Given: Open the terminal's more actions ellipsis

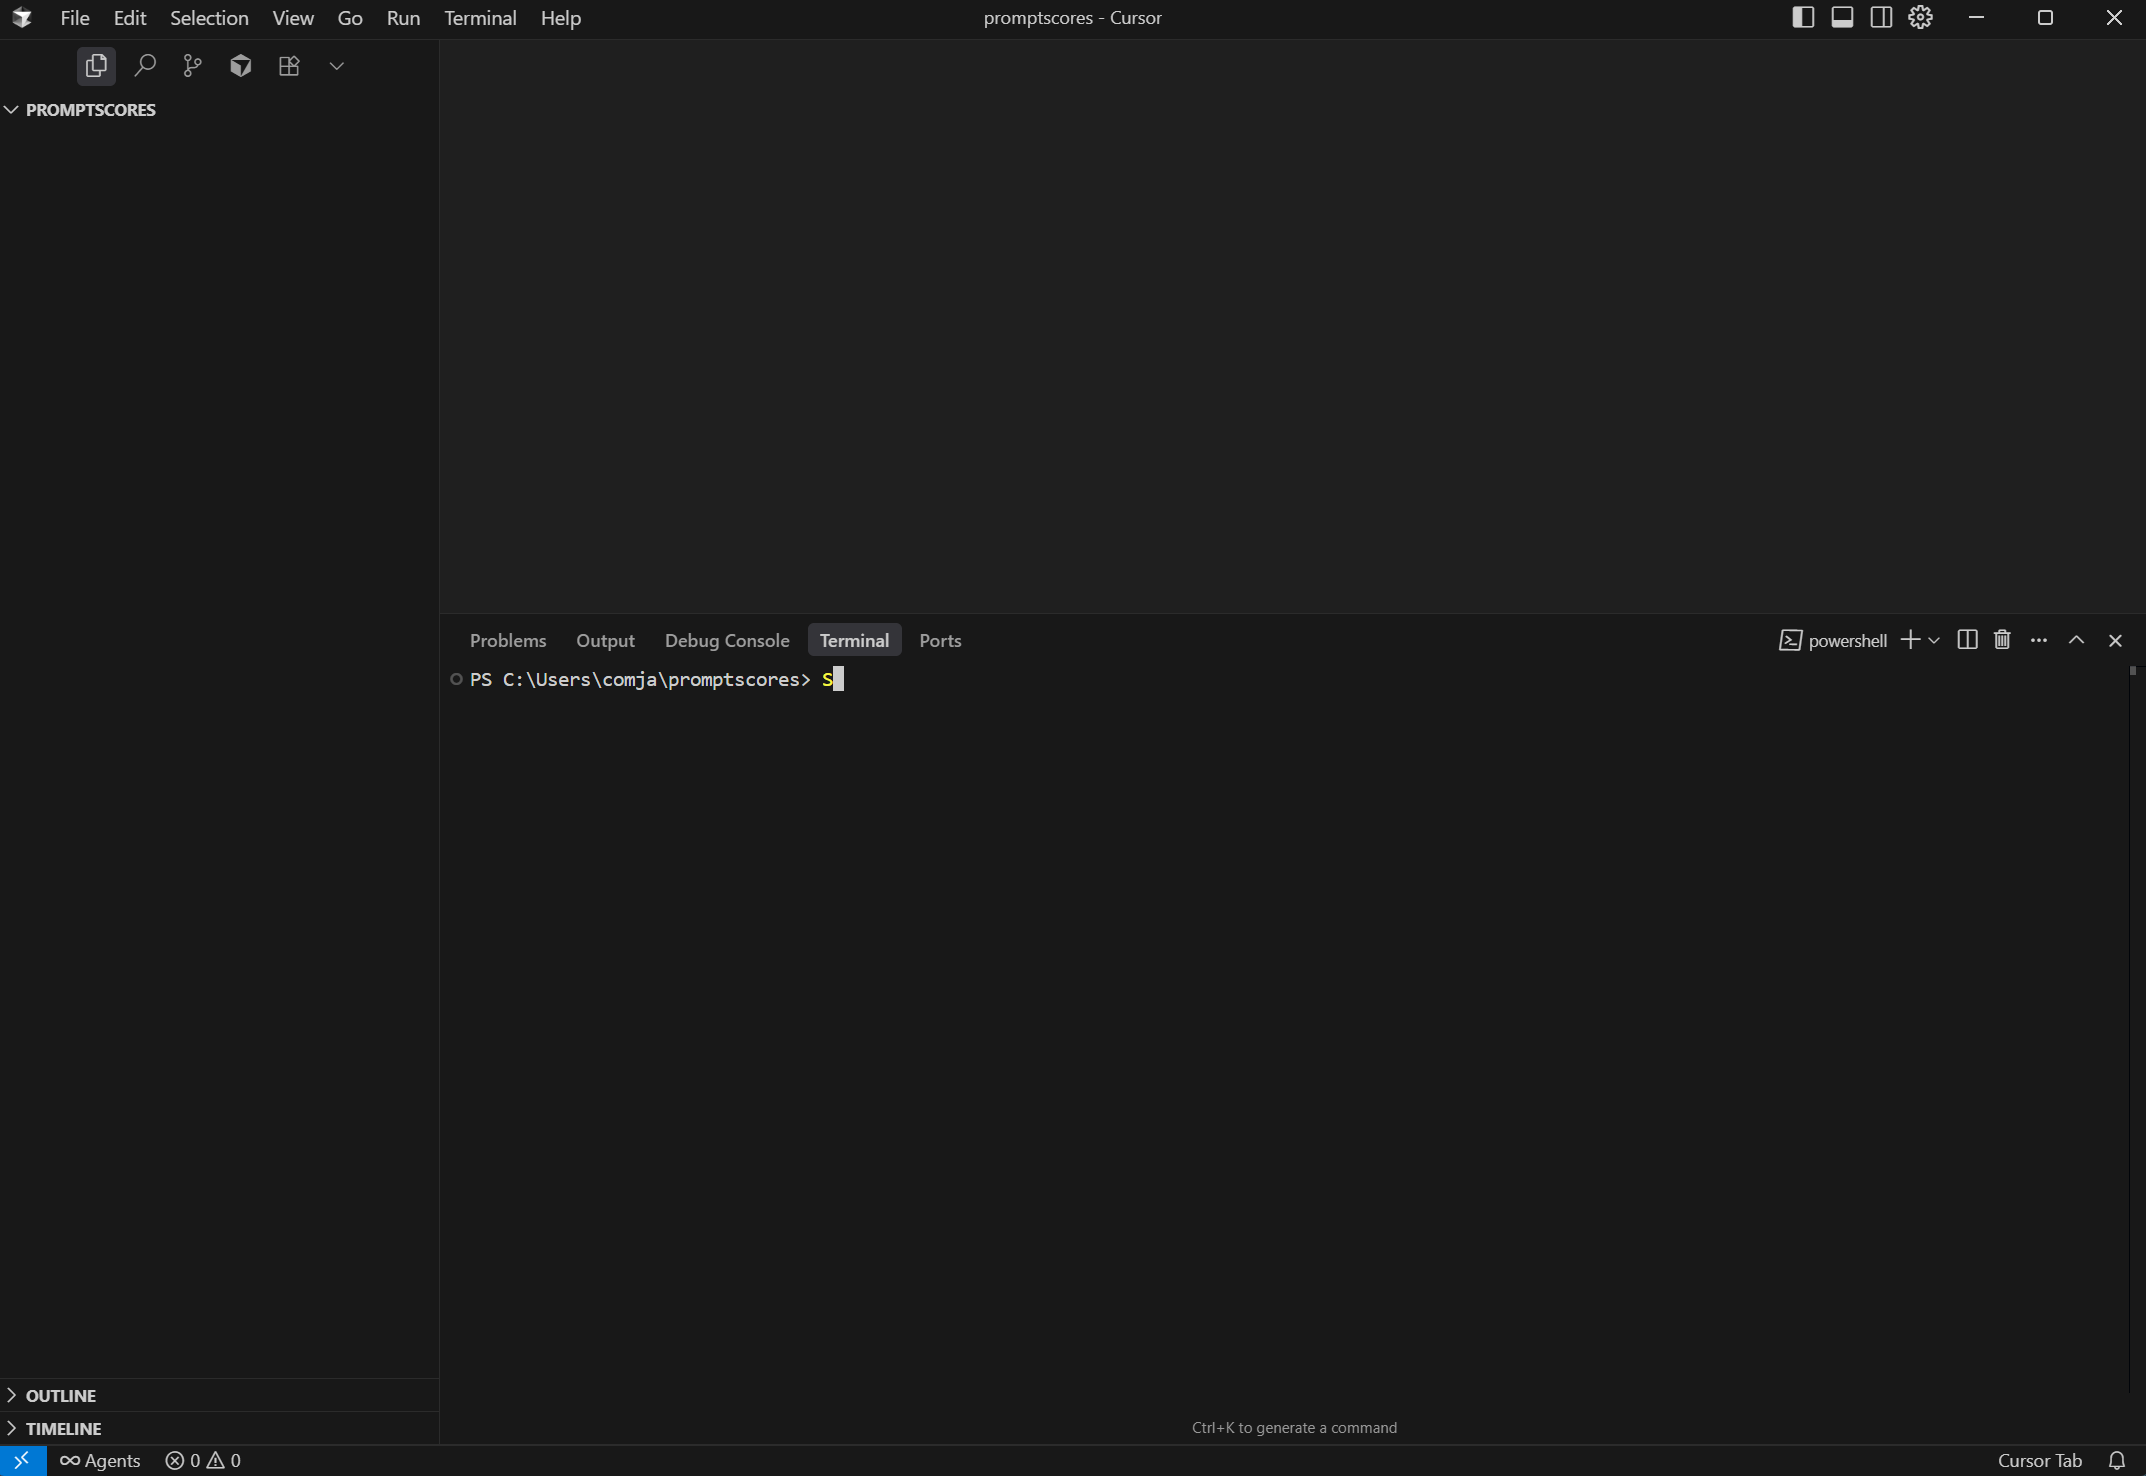Looking at the screenshot, I should coord(2039,640).
